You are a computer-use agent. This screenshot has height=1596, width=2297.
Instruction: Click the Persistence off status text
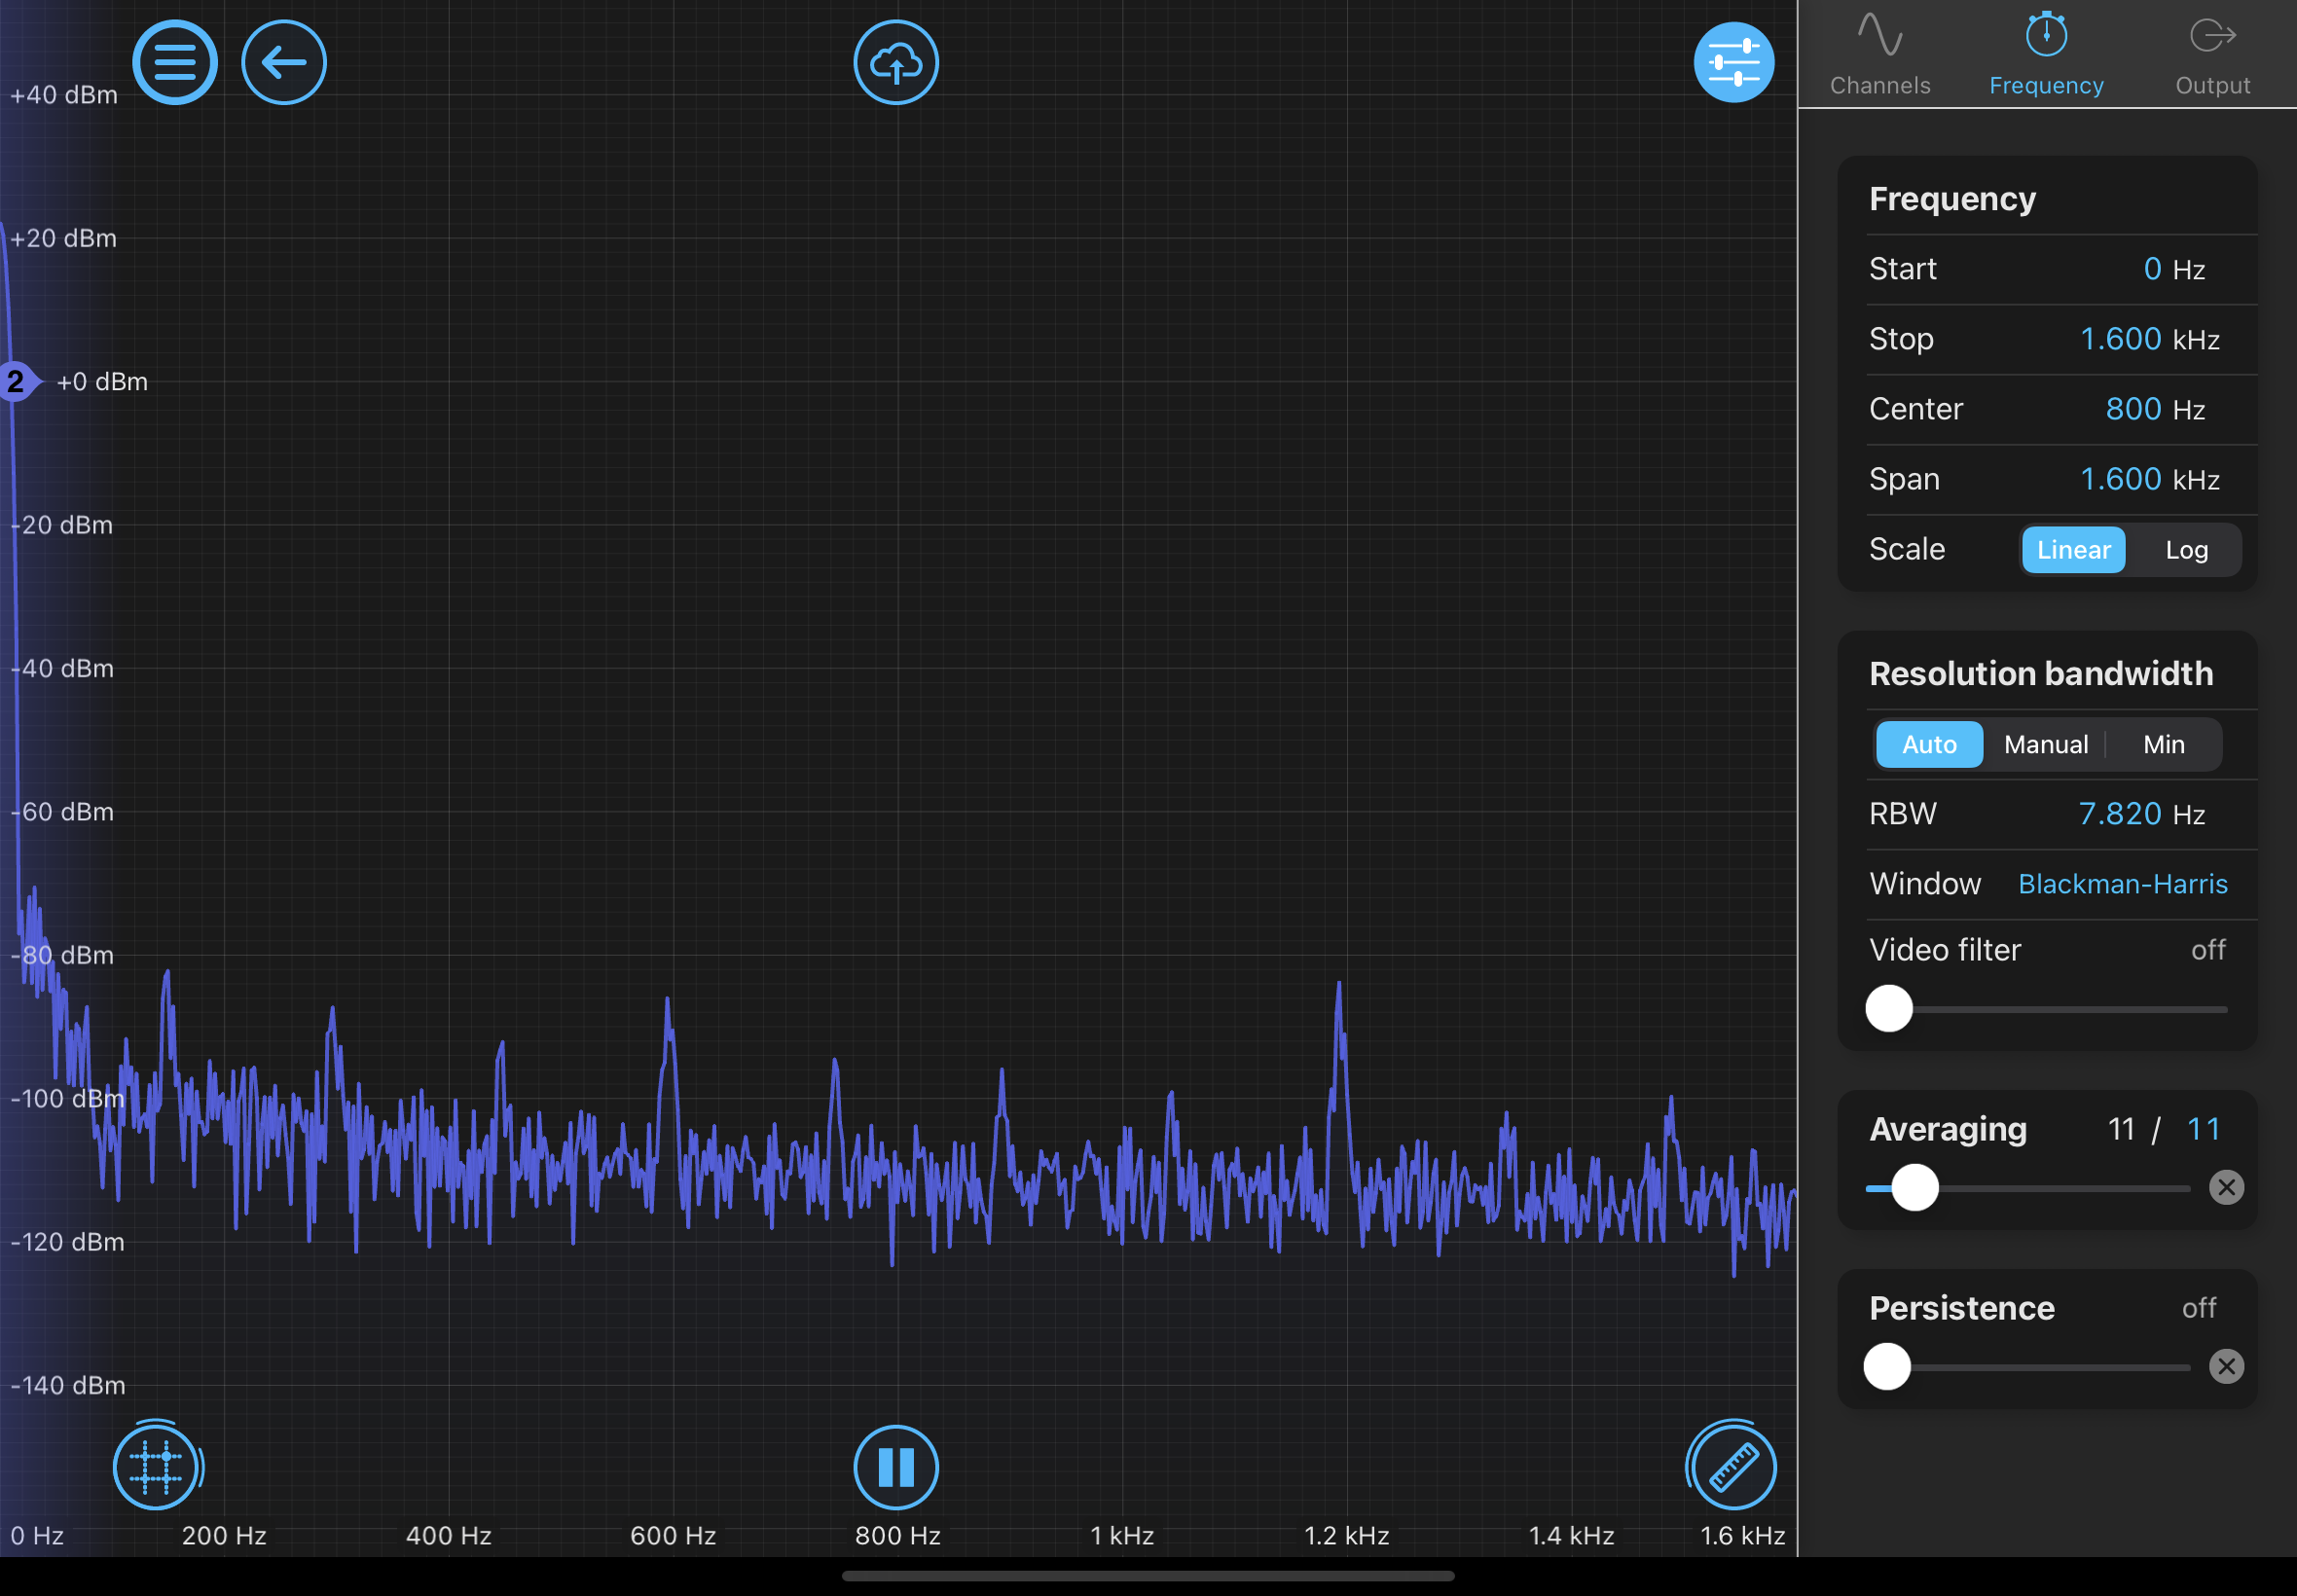(2198, 1307)
